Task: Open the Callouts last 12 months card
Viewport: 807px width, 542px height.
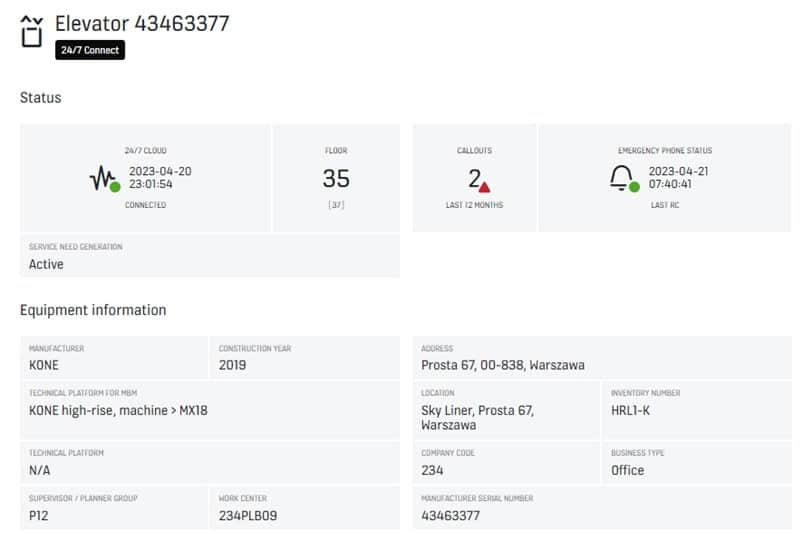Action: click(x=473, y=178)
